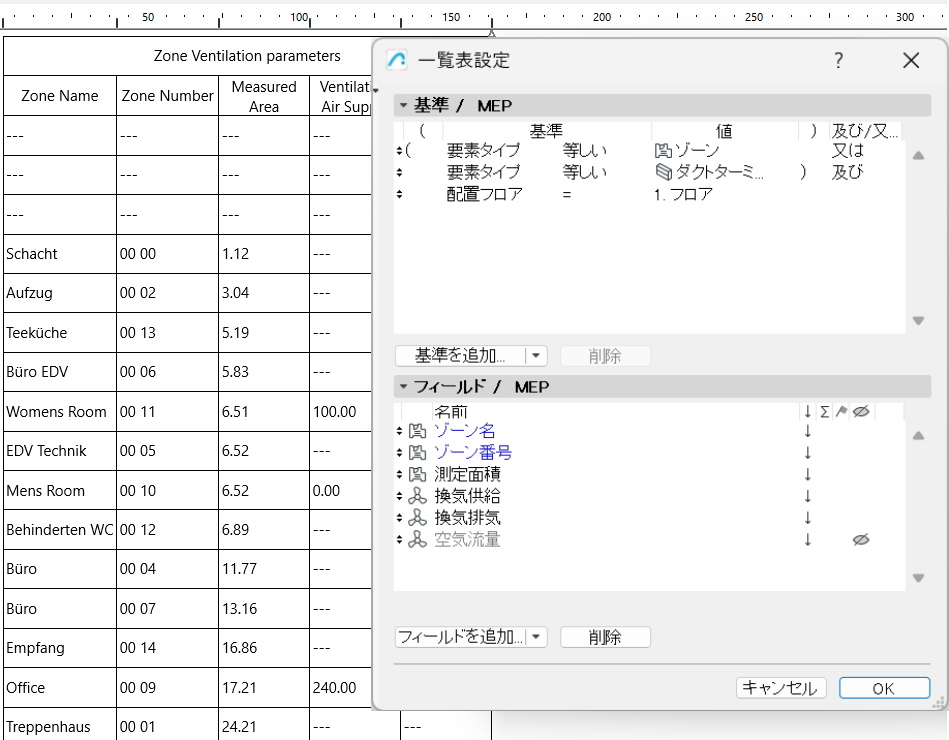Screen dimensions: 949x740
Task: Open the フィールドを追加 dropdown arrow
Action: pos(536,637)
